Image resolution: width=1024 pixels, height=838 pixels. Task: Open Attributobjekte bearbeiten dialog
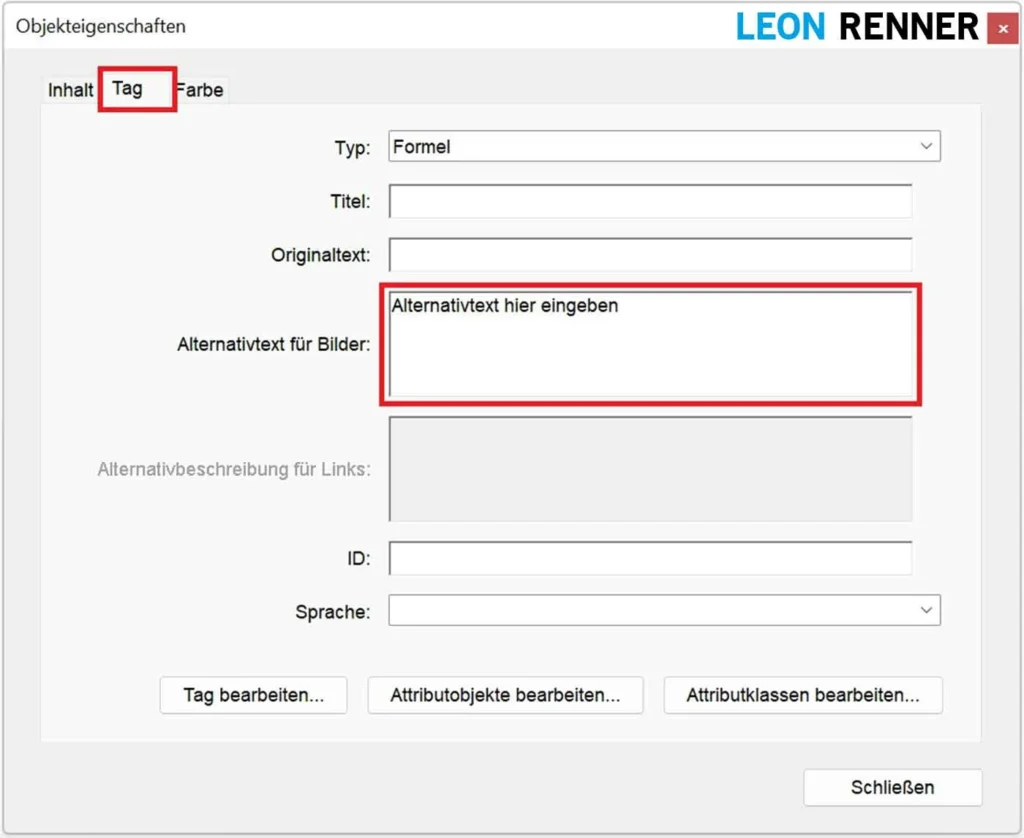click(x=505, y=696)
